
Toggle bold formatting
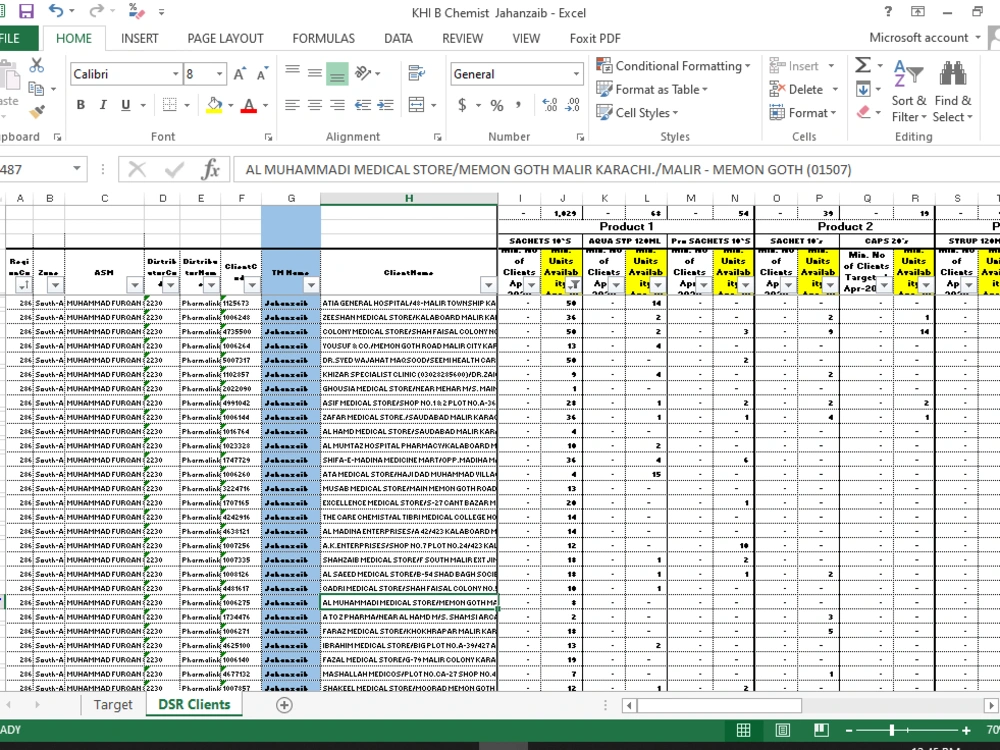click(80, 105)
